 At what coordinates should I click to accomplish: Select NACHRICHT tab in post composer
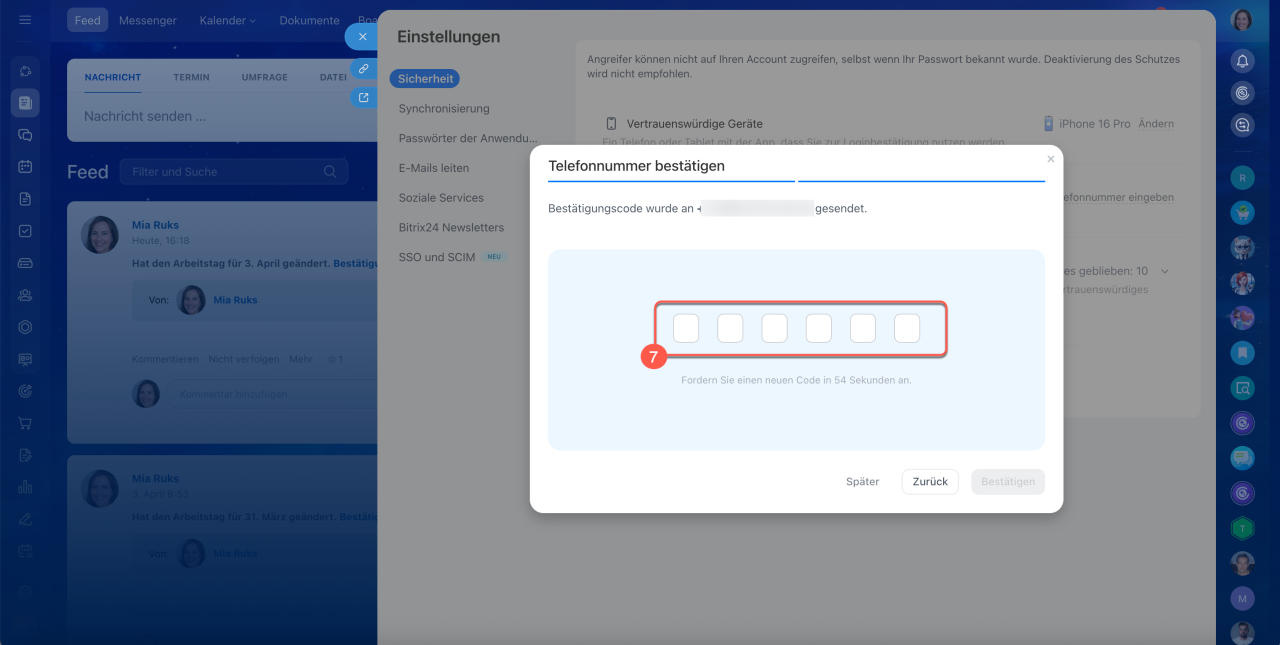[x=113, y=77]
